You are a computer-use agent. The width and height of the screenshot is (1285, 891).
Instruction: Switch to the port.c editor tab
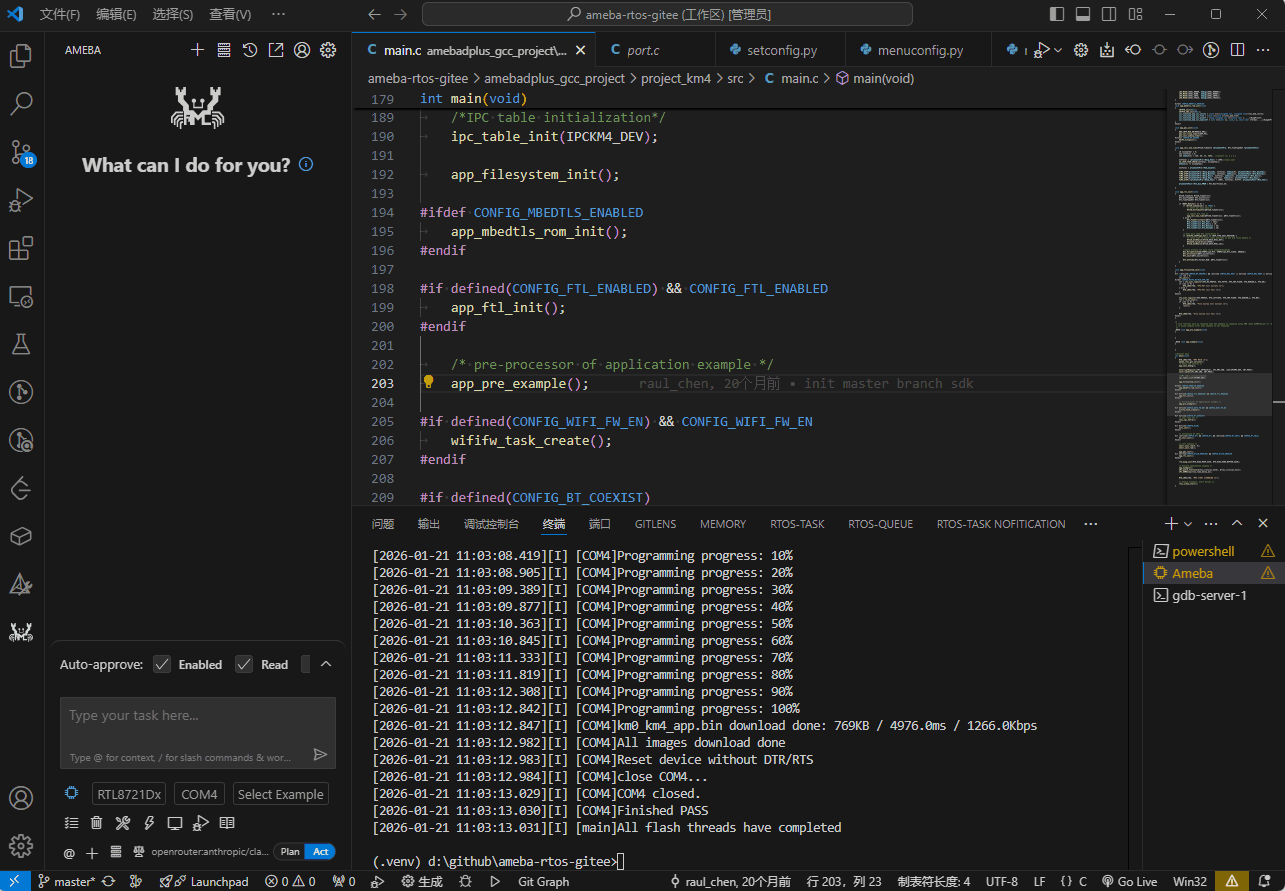pyautogui.click(x=642, y=50)
